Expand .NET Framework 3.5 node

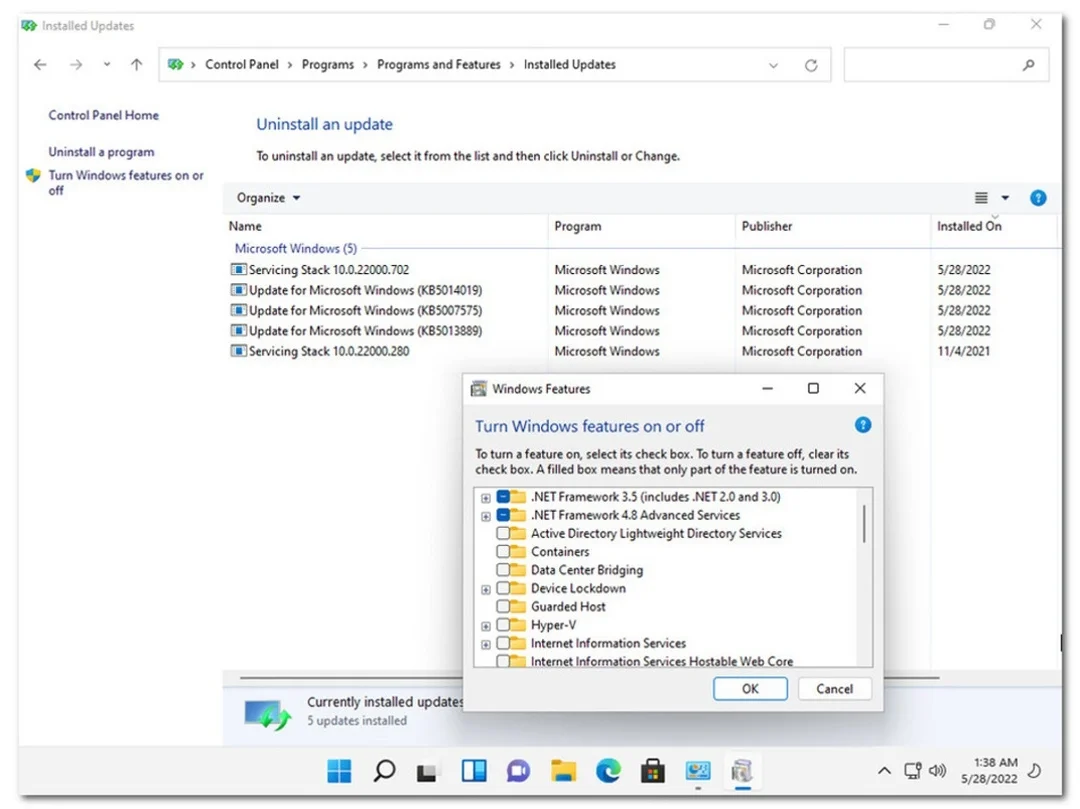tap(486, 498)
